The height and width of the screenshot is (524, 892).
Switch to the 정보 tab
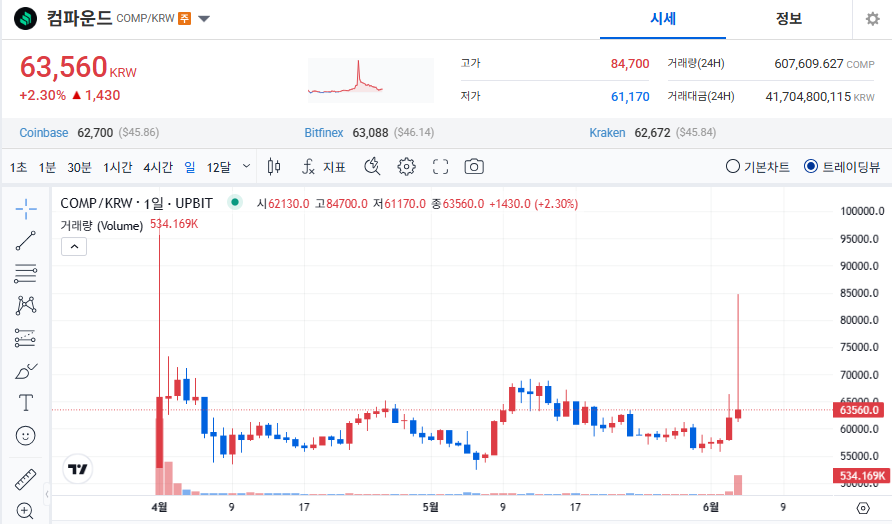point(788,19)
